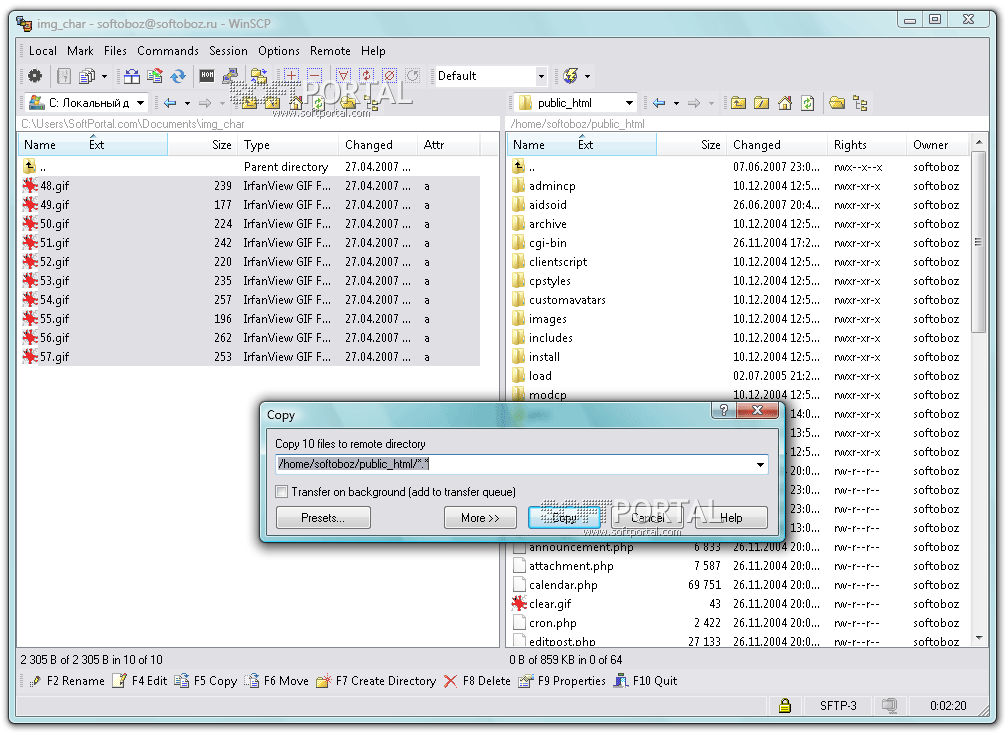The height and width of the screenshot is (739, 1005).
Task: Enable Transfer on background checkbox
Action: pos(281,492)
